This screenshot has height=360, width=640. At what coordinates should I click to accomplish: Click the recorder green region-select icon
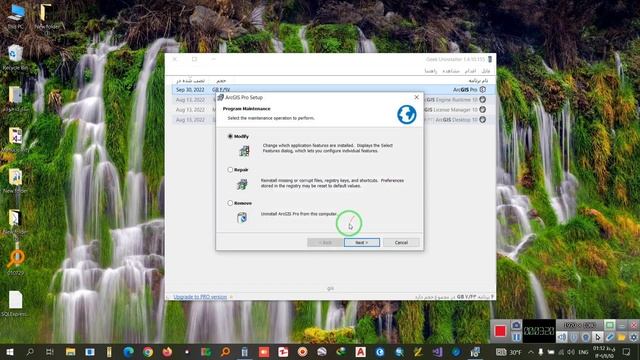coord(609,325)
